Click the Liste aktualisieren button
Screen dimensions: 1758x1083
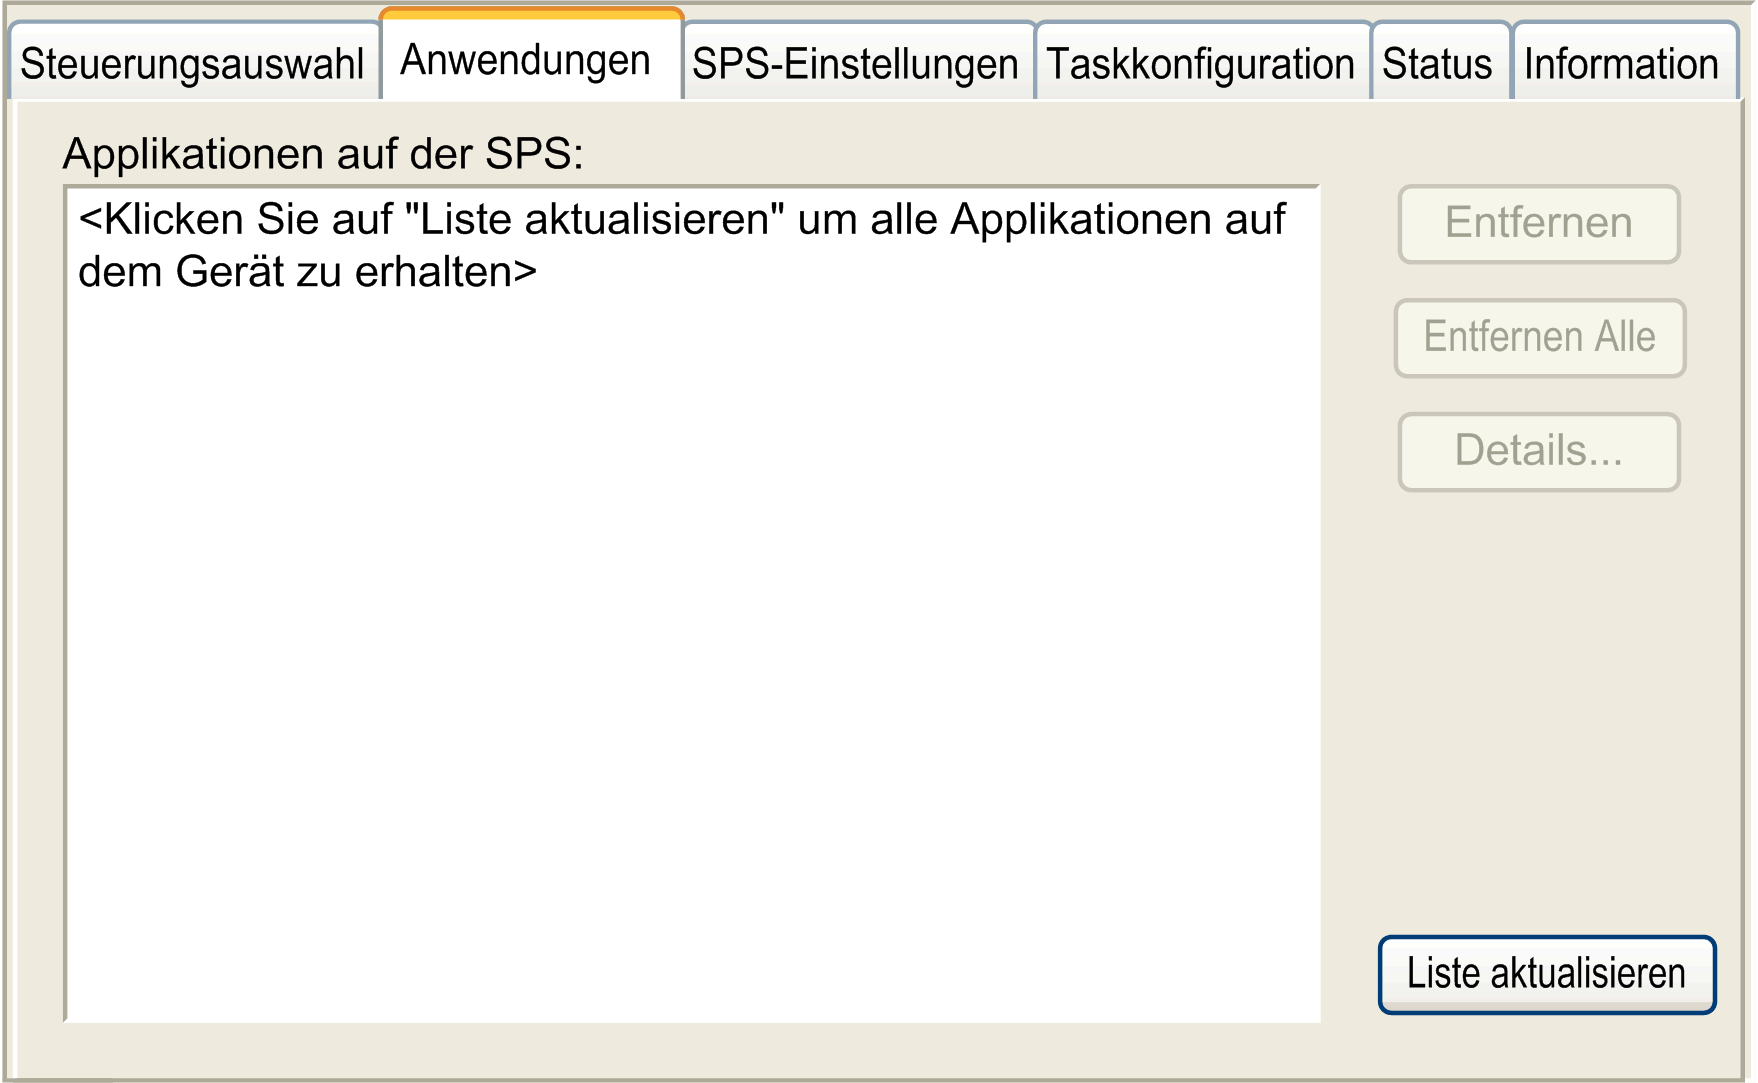(x=1546, y=974)
